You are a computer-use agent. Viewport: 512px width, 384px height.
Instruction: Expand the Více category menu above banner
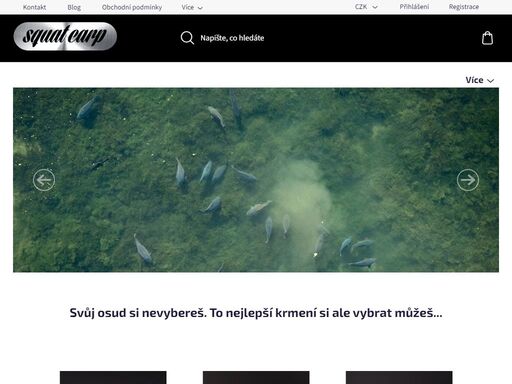tap(479, 80)
